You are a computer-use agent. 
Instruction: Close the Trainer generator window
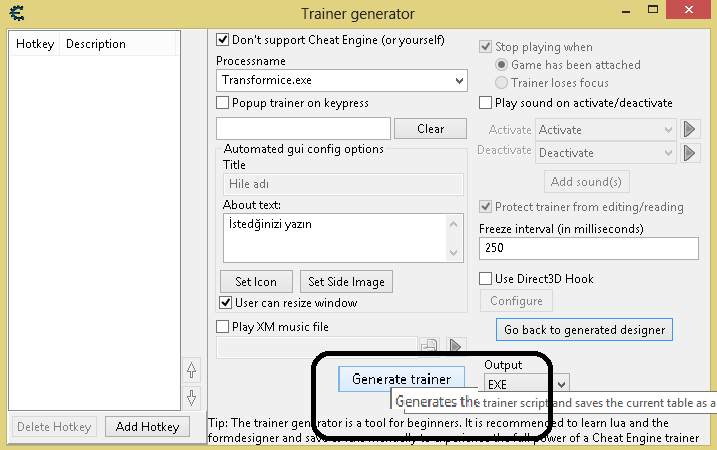pyautogui.click(x=689, y=10)
